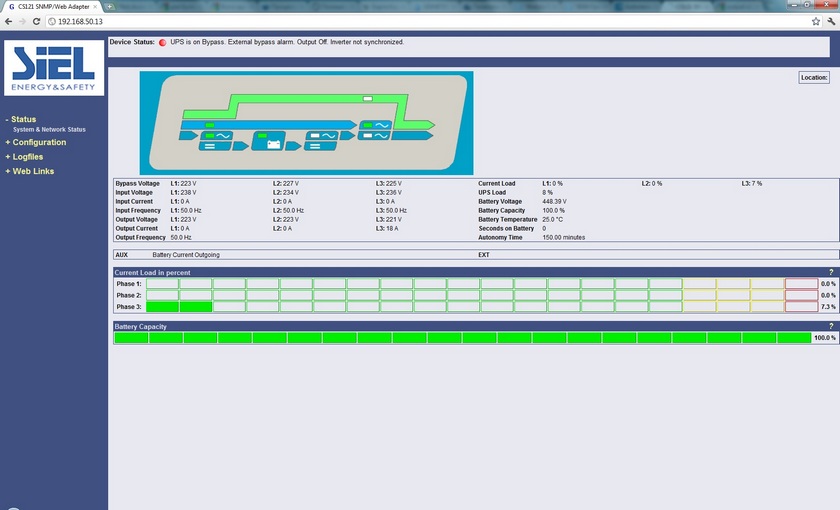The image size is (840, 510).
Task: Click the battery symbol in the UPS diagram
Action: [274, 144]
